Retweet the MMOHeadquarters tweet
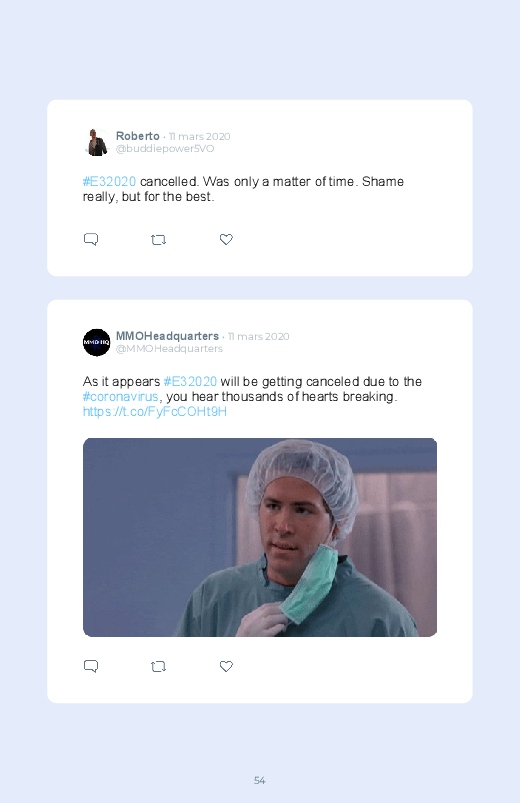The image size is (520, 803). 158,666
